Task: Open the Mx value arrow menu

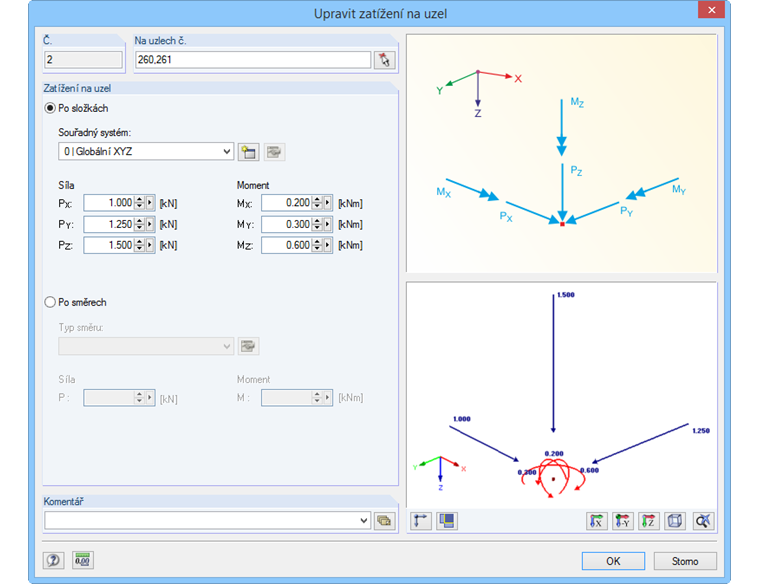Action: click(328, 203)
